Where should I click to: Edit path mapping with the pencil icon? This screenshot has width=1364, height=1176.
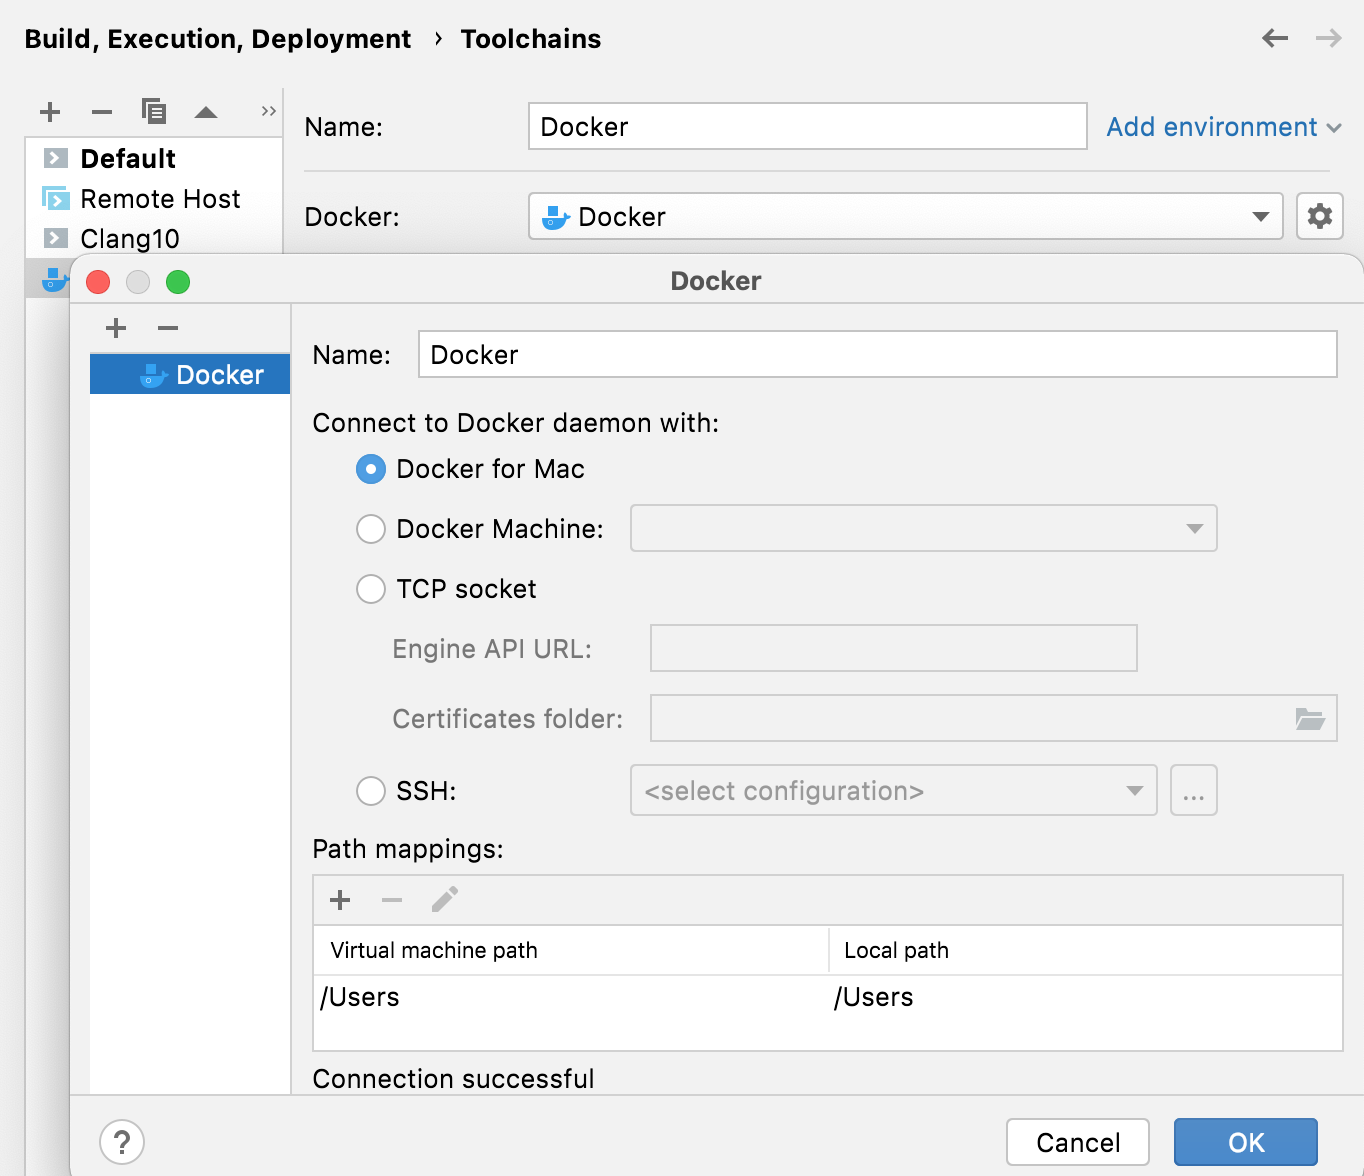(444, 899)
